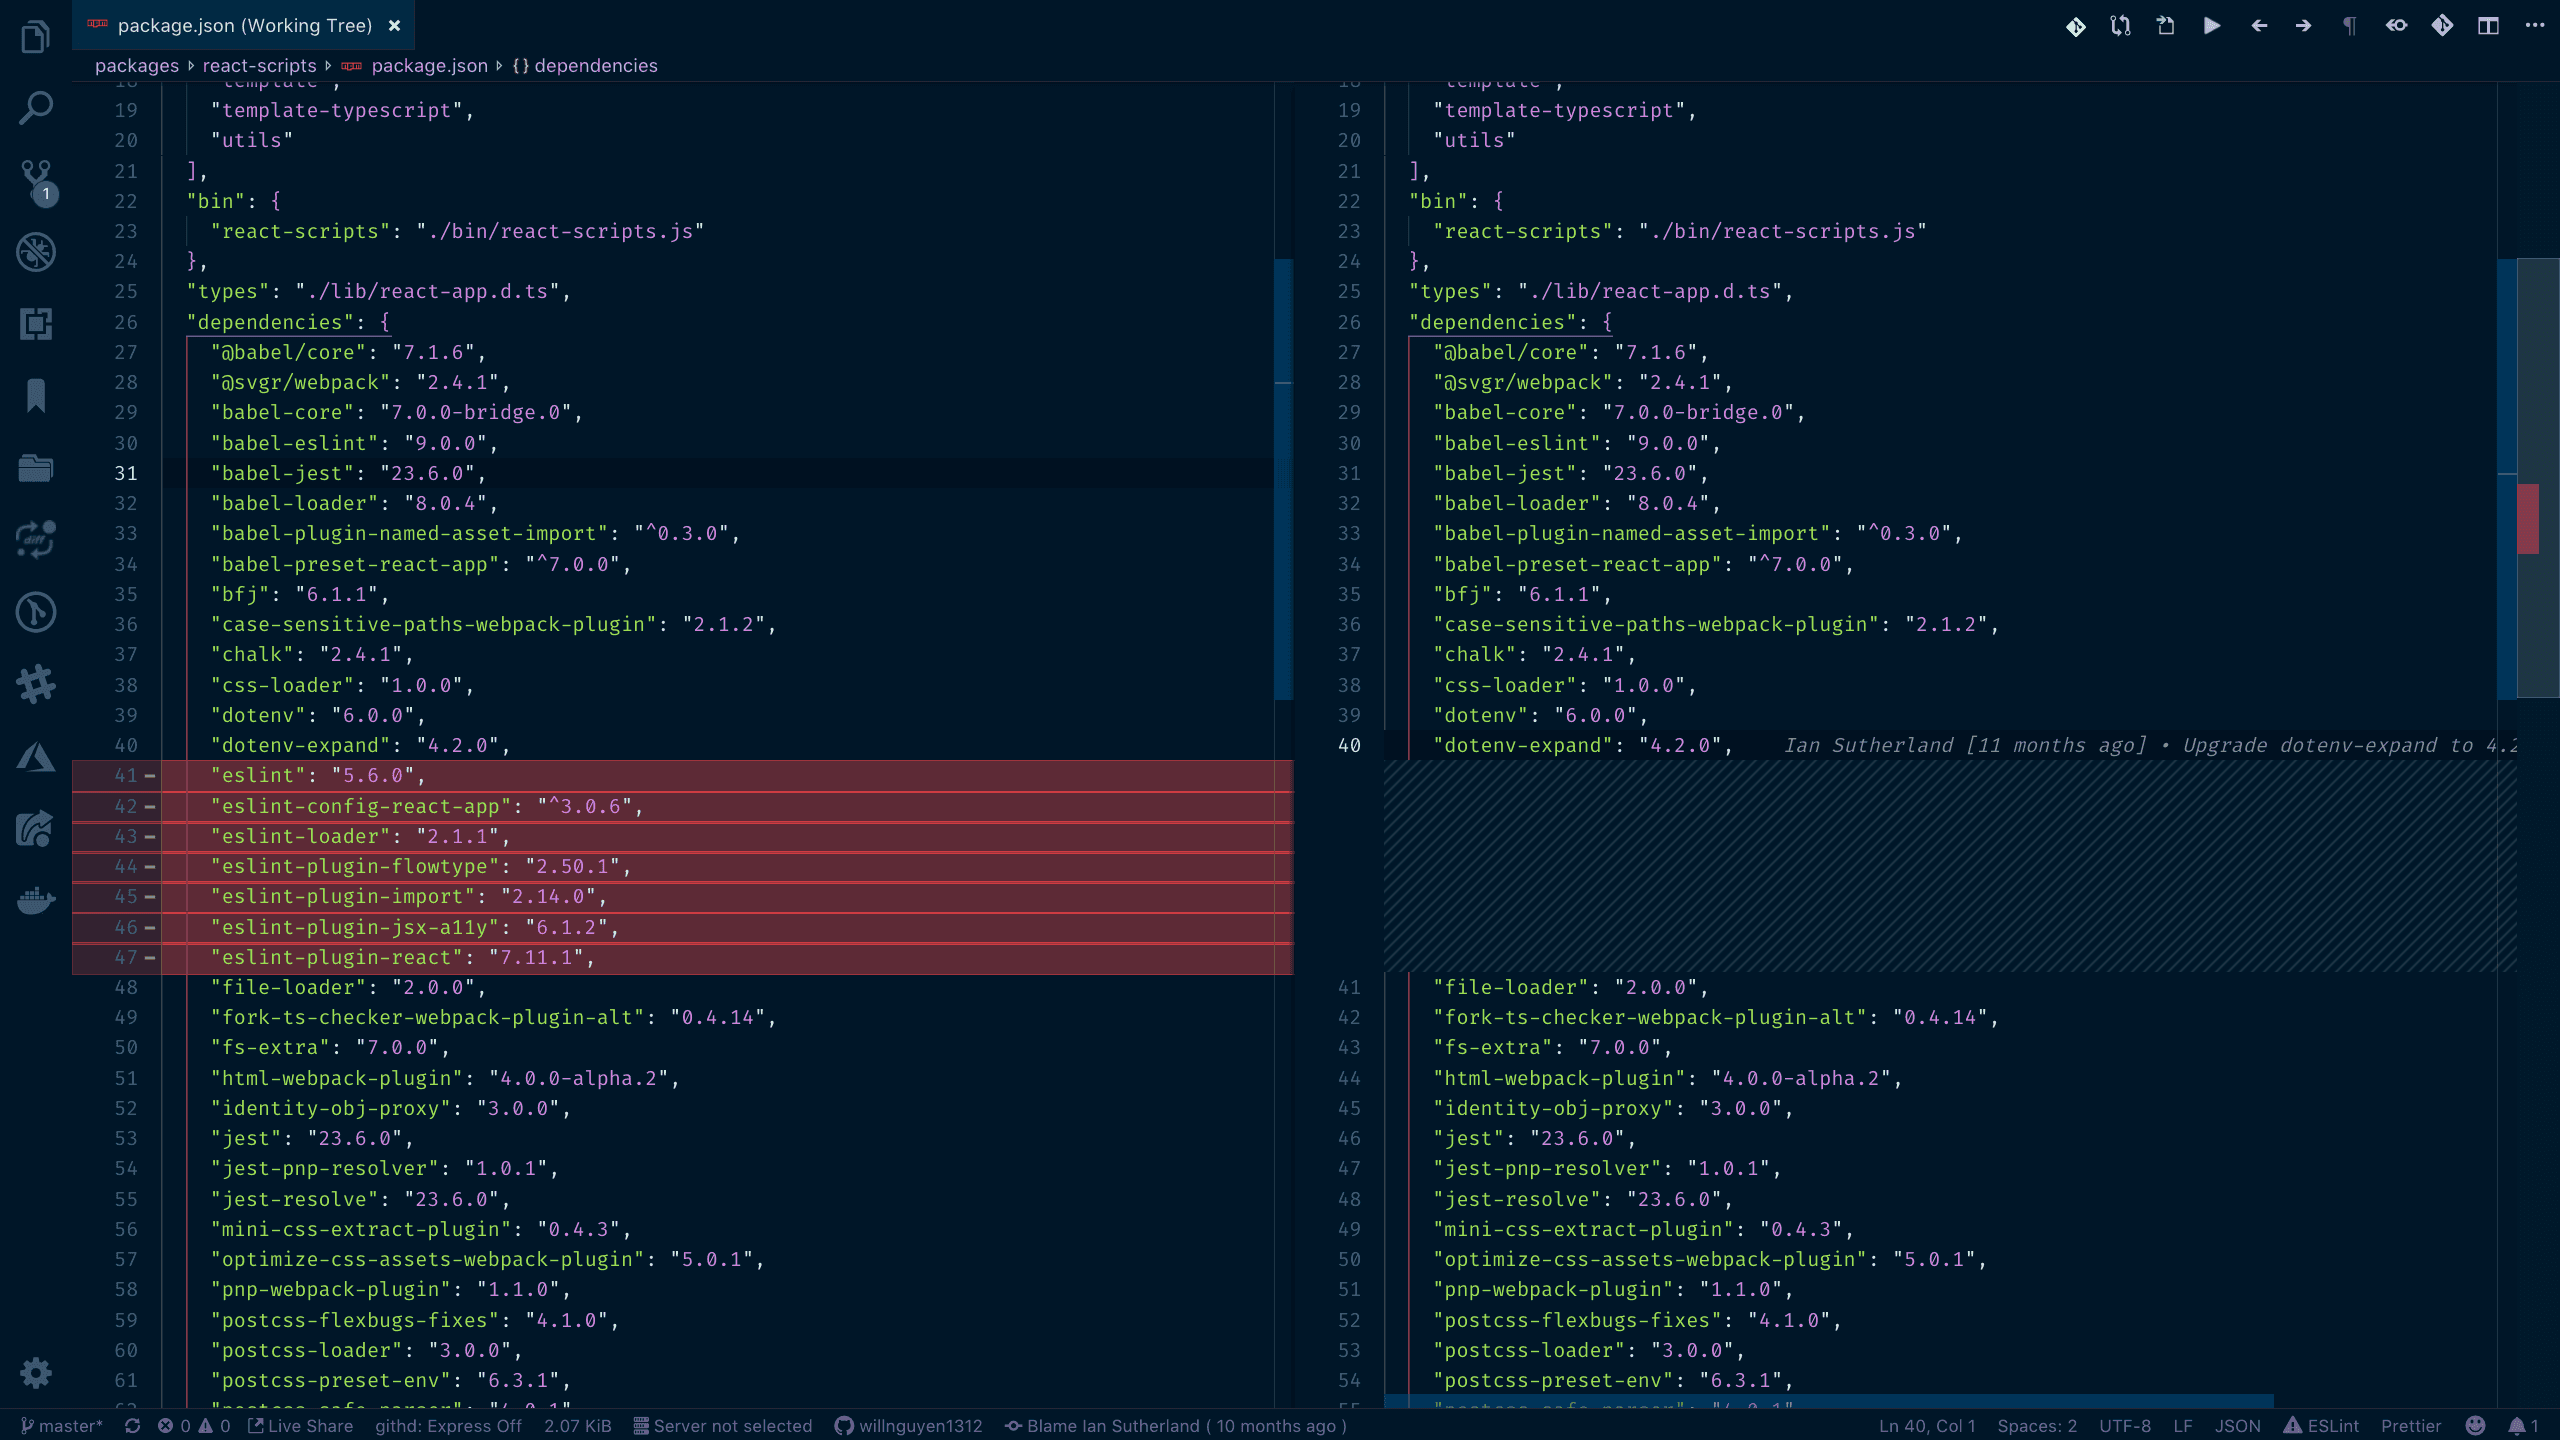The width and height of the screenshot is (2560, 1440).
Task: Go to previous change with left arrow
Action: [x=2259, y=26]
